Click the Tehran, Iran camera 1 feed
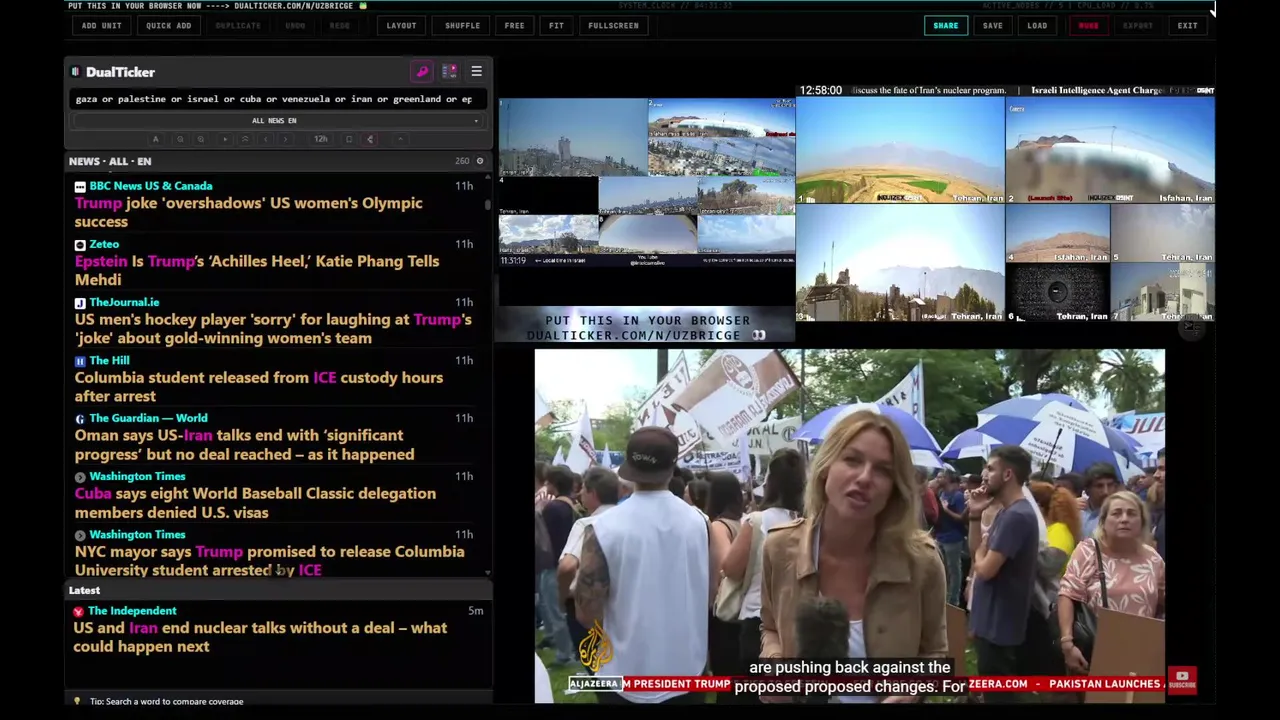This screenshot has width=1280, height=720. click(x=900, y=150)
